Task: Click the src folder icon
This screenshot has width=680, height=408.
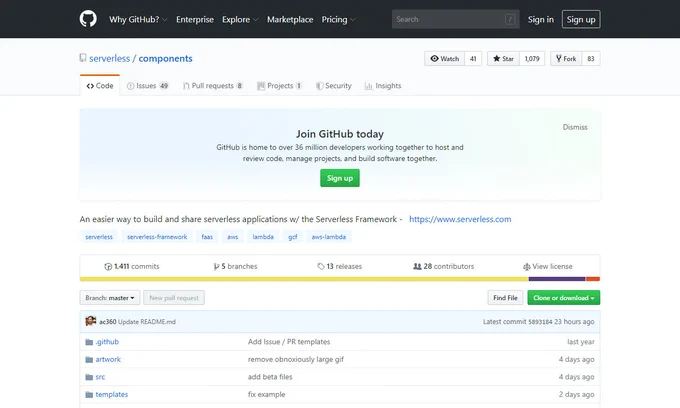Action: pyautogui.click(x=89, y=377)
